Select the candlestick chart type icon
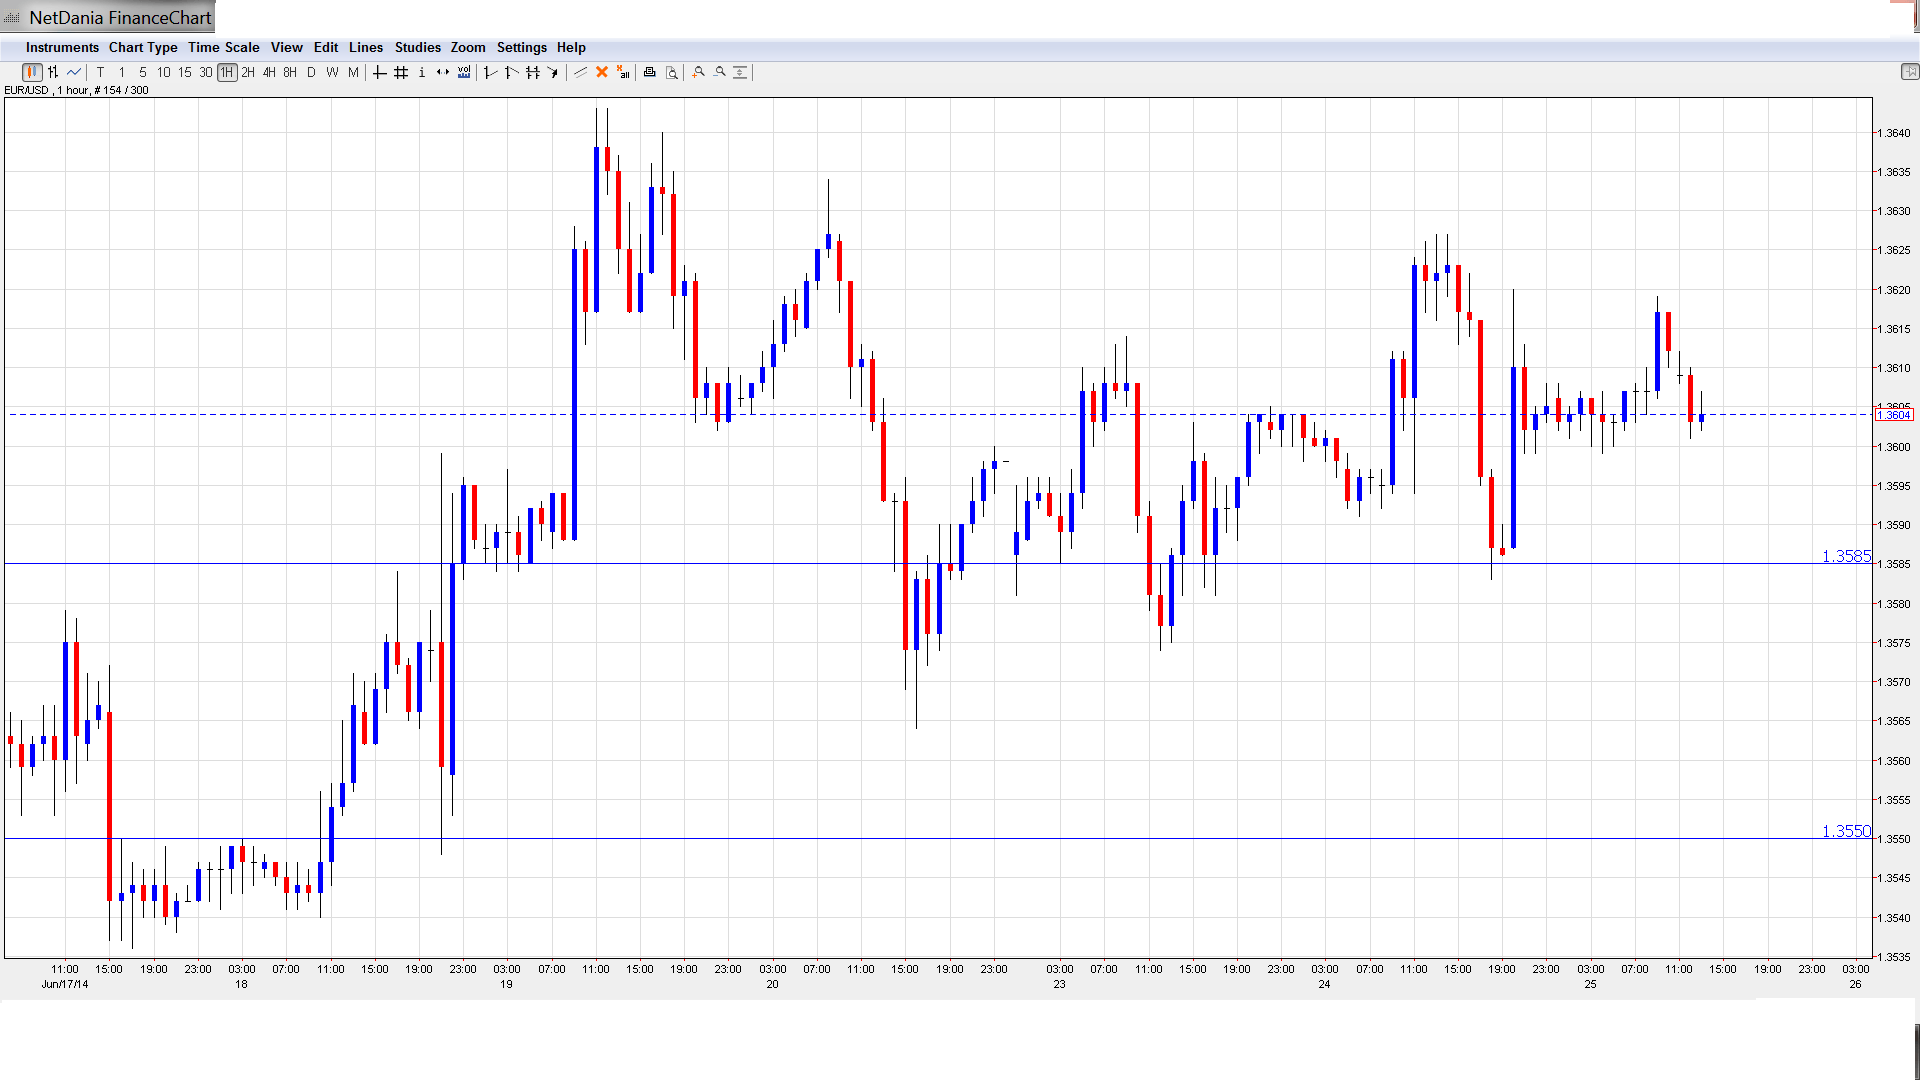The width and height of the screenshot is (1920, 1080). click(32, 72)
